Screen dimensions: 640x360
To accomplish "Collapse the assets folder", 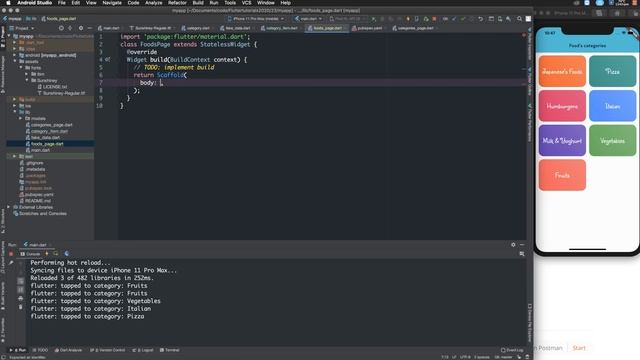I will (x=15, y=61).
